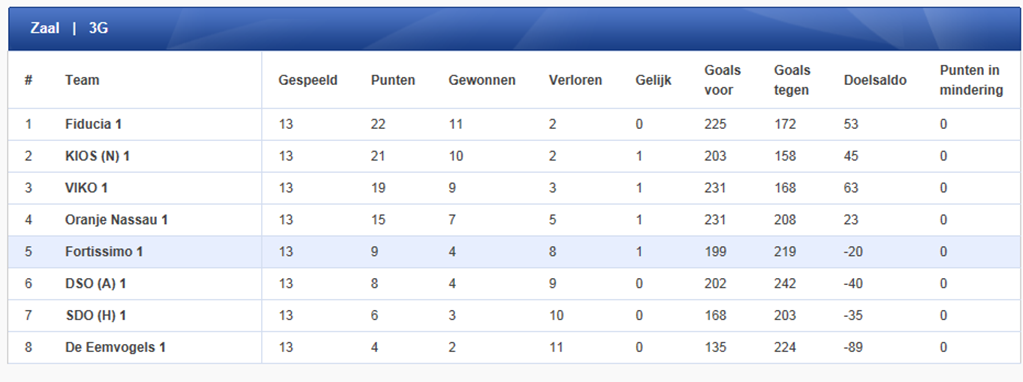Click the Gelijk column header
1023x382 pixels.
click(x=653, y=80)
